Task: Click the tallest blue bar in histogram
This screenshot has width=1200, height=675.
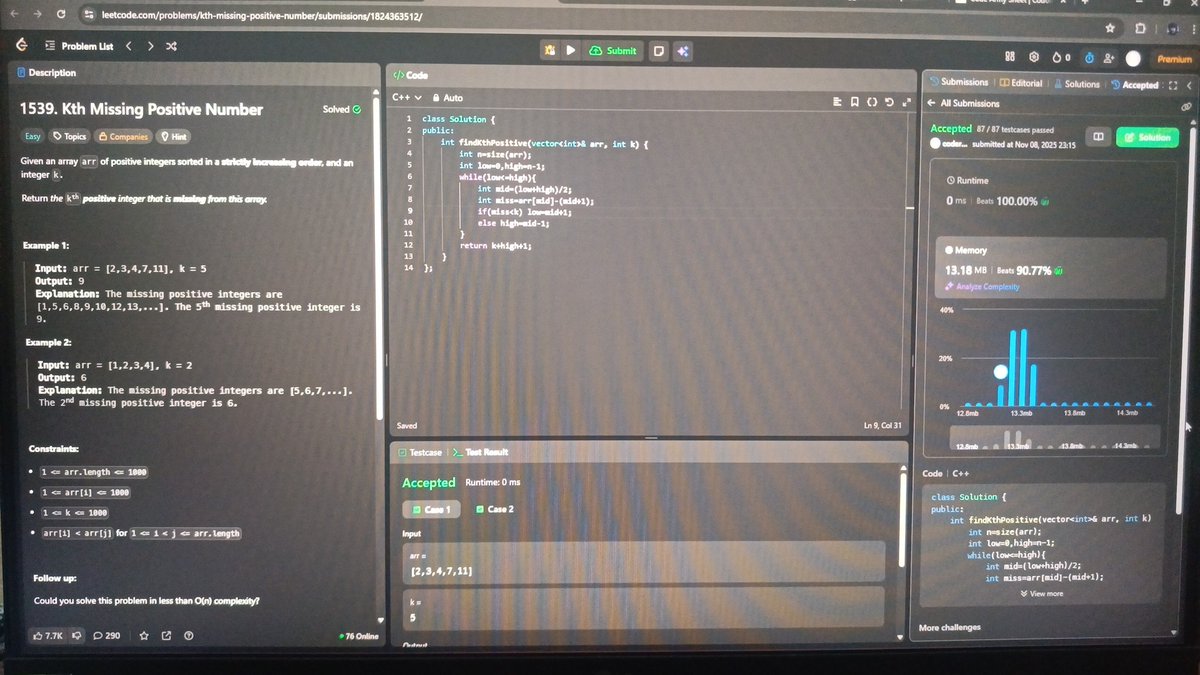Action: (x=1023, y=367)
